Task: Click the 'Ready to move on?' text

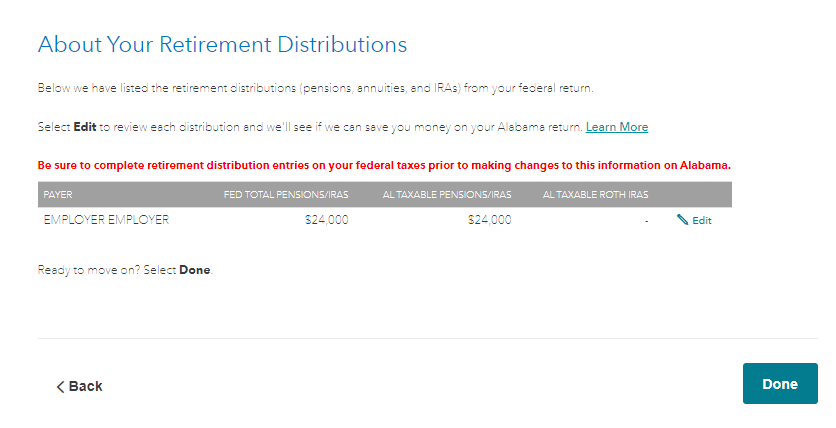Action: click(107, 270)
